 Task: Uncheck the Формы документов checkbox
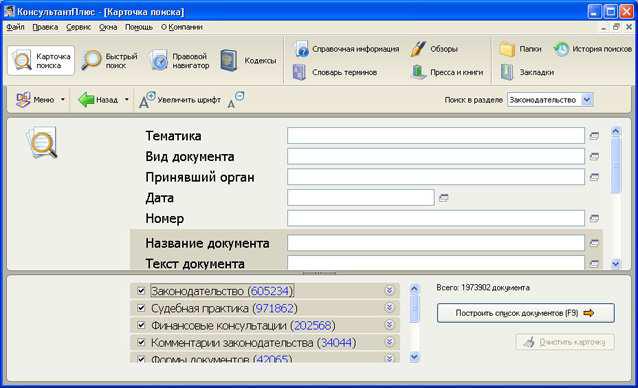(141, 359)
